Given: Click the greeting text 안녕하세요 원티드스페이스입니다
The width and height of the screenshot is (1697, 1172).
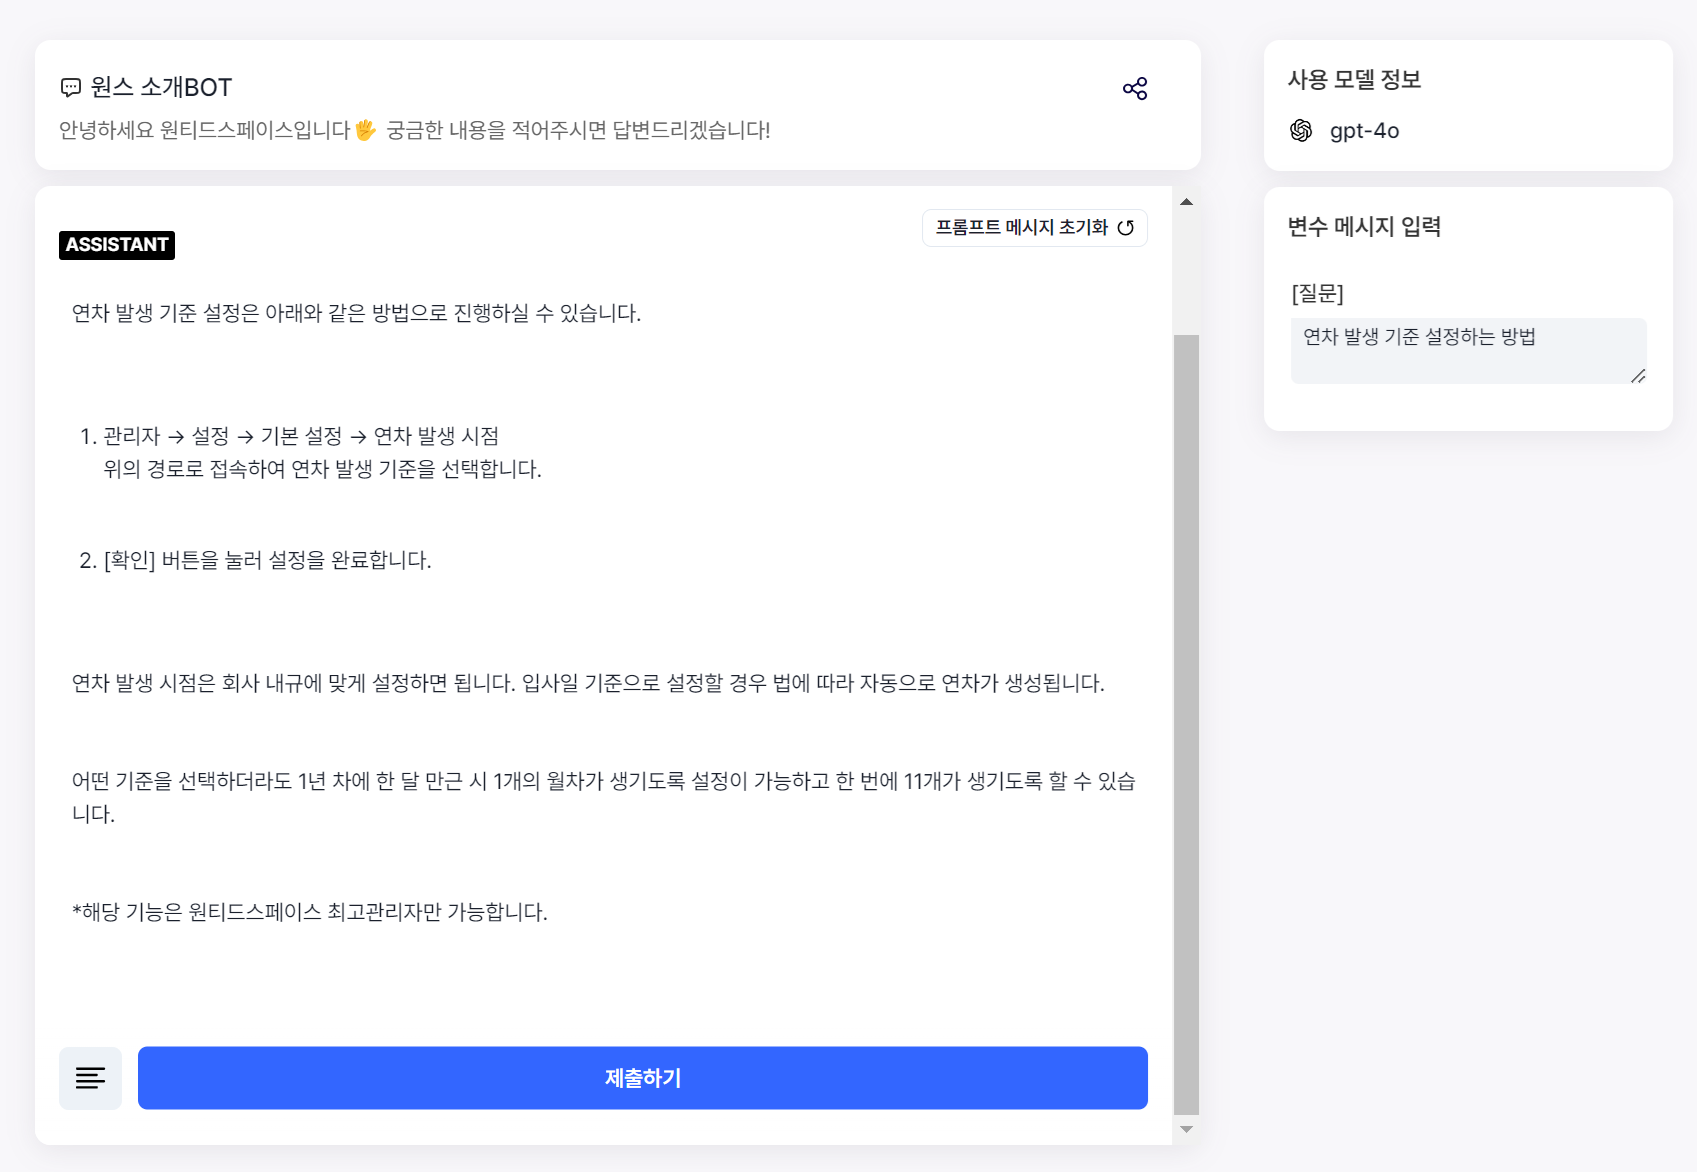Looking at the screenshot, I should point(415,130).
